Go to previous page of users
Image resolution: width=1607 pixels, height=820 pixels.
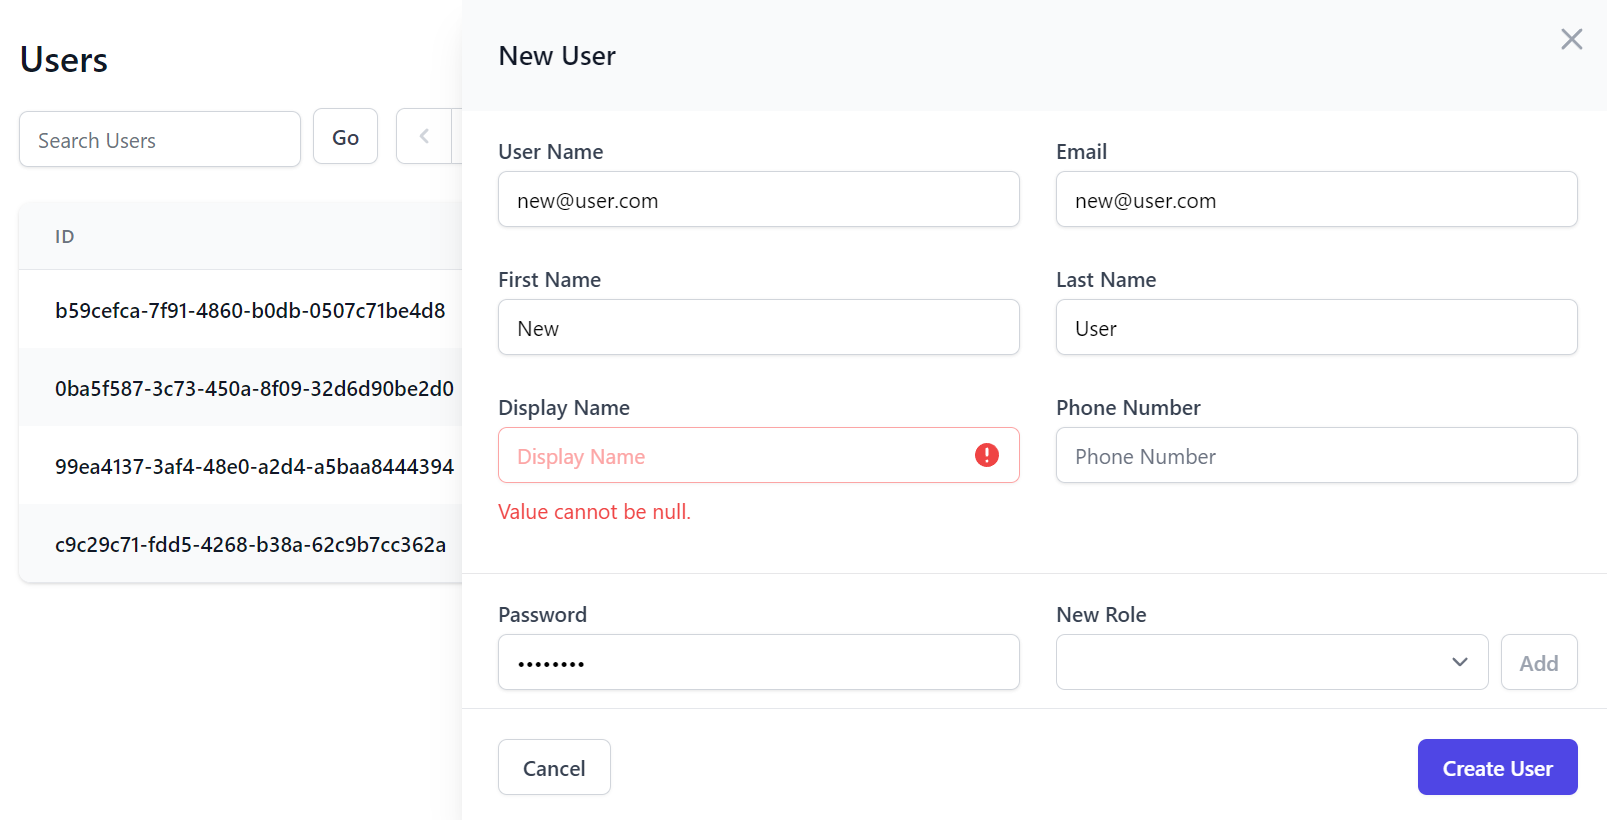424,136
